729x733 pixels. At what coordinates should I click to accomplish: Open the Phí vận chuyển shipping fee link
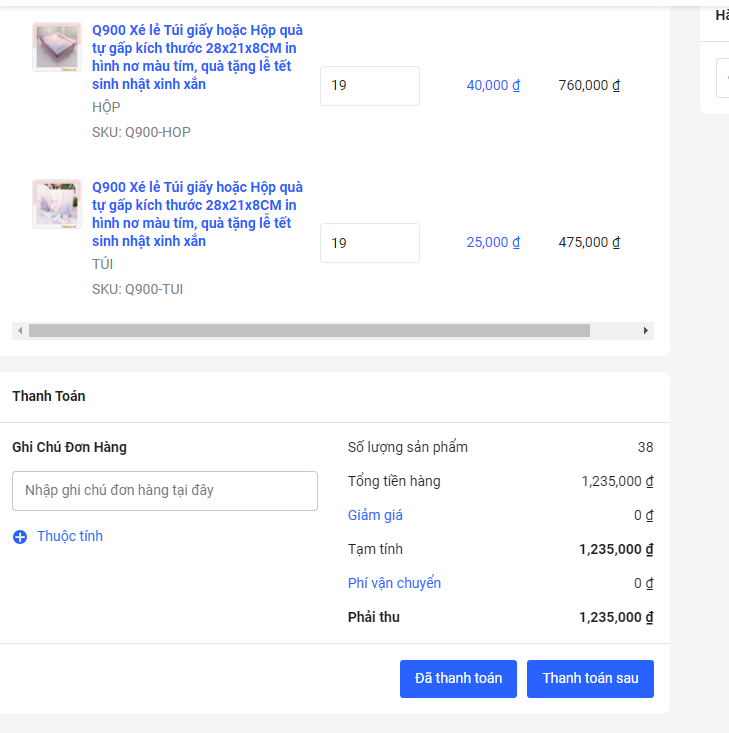tap(394, 583)
